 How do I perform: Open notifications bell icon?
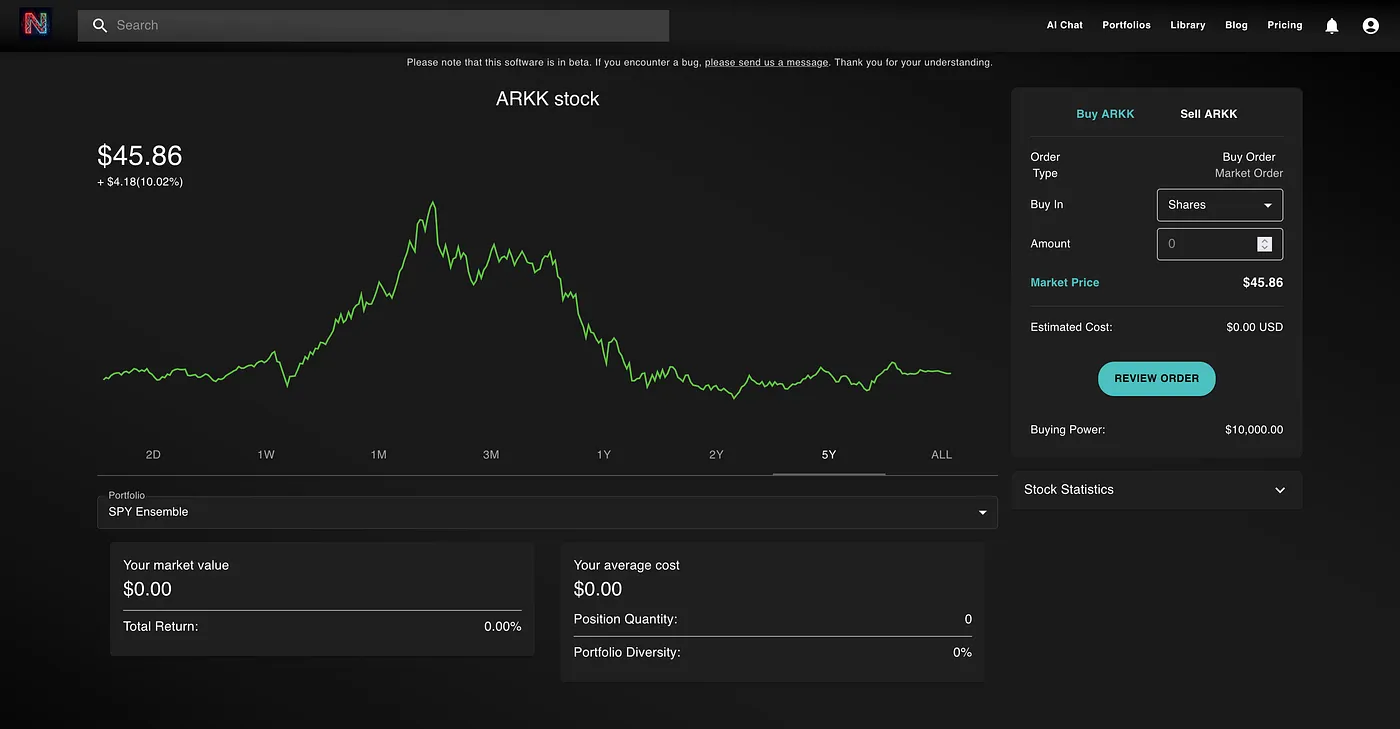(1332, 25)
